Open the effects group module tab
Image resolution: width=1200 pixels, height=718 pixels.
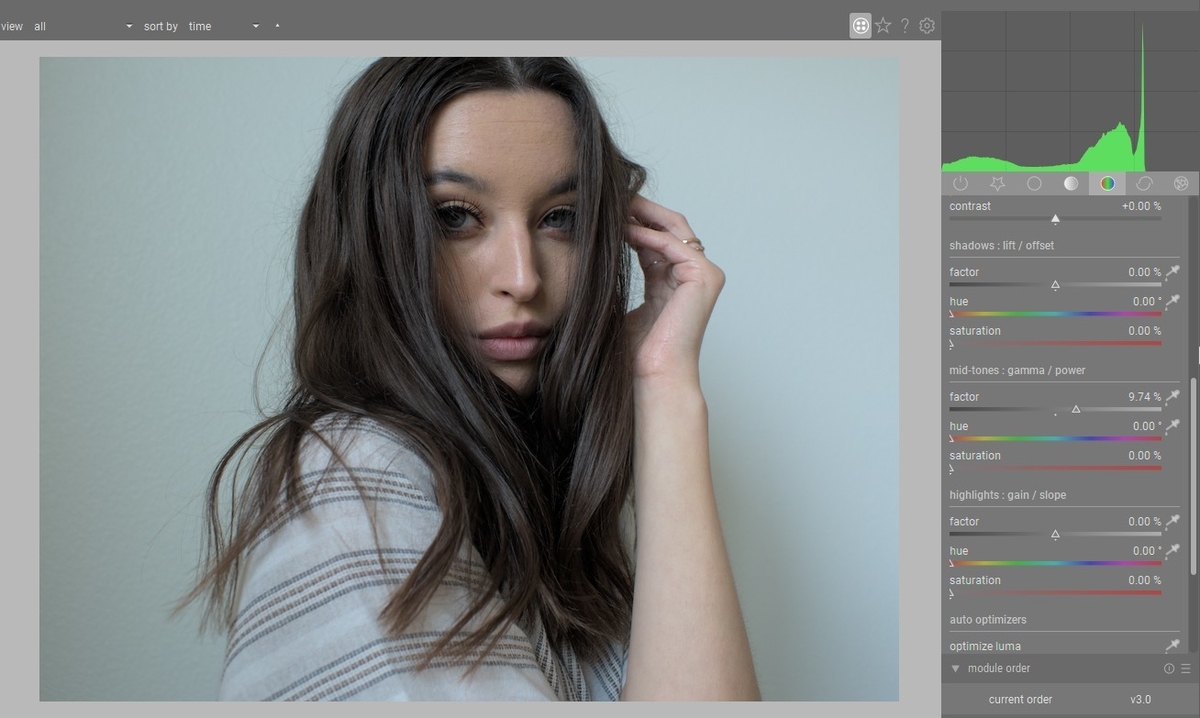point(1181,183)
